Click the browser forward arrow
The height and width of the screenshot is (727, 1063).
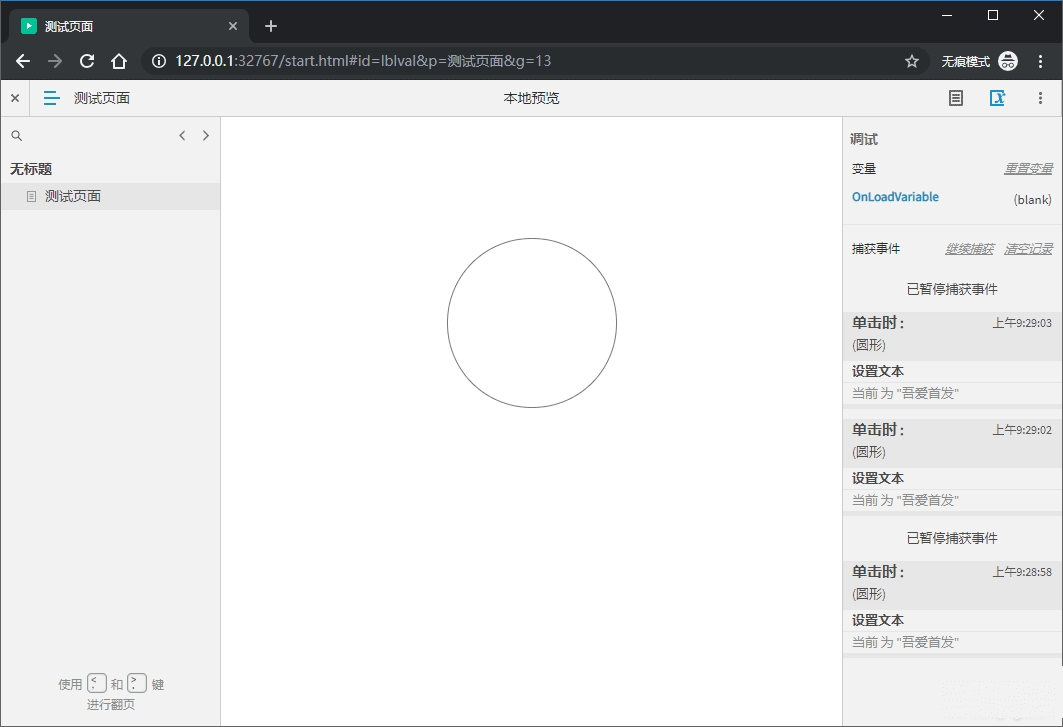pyautogui.click(x=55, y=61)
